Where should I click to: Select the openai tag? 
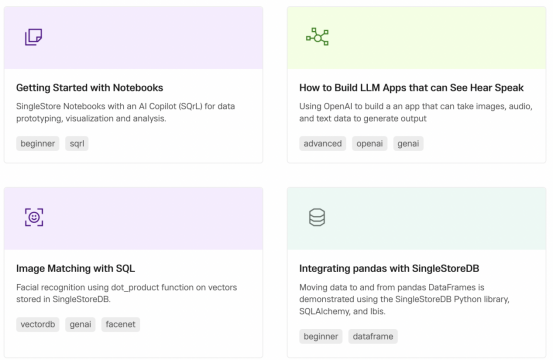click(370, 144)
